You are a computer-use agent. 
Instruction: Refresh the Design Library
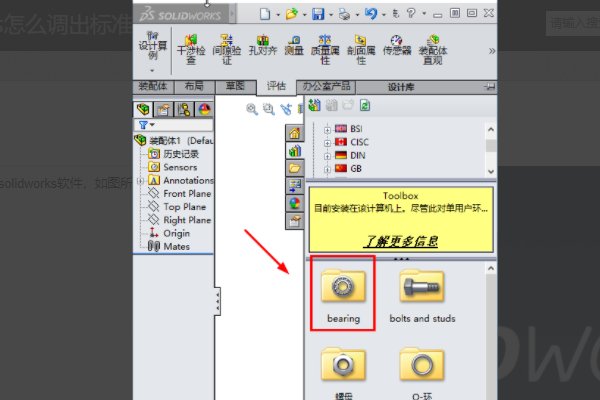click(x=365, y=105)
